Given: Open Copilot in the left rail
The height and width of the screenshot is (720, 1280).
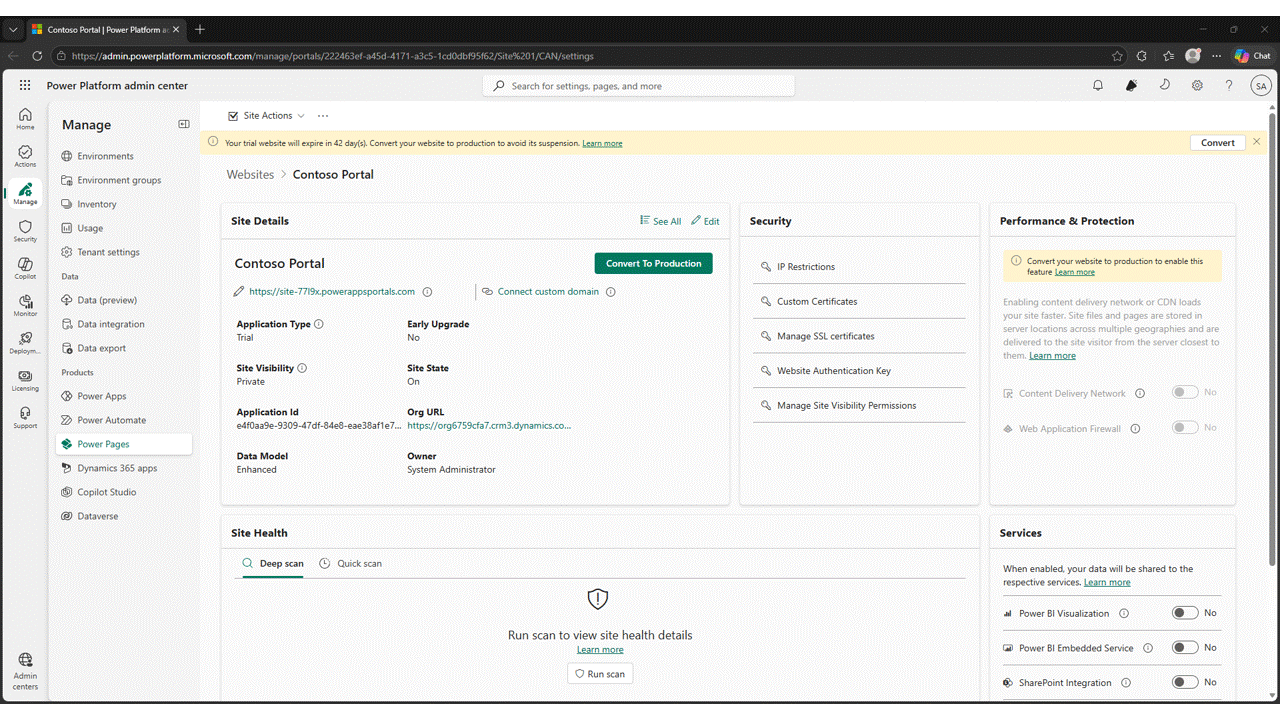Looking at the screenshot, I should point(25,268).
